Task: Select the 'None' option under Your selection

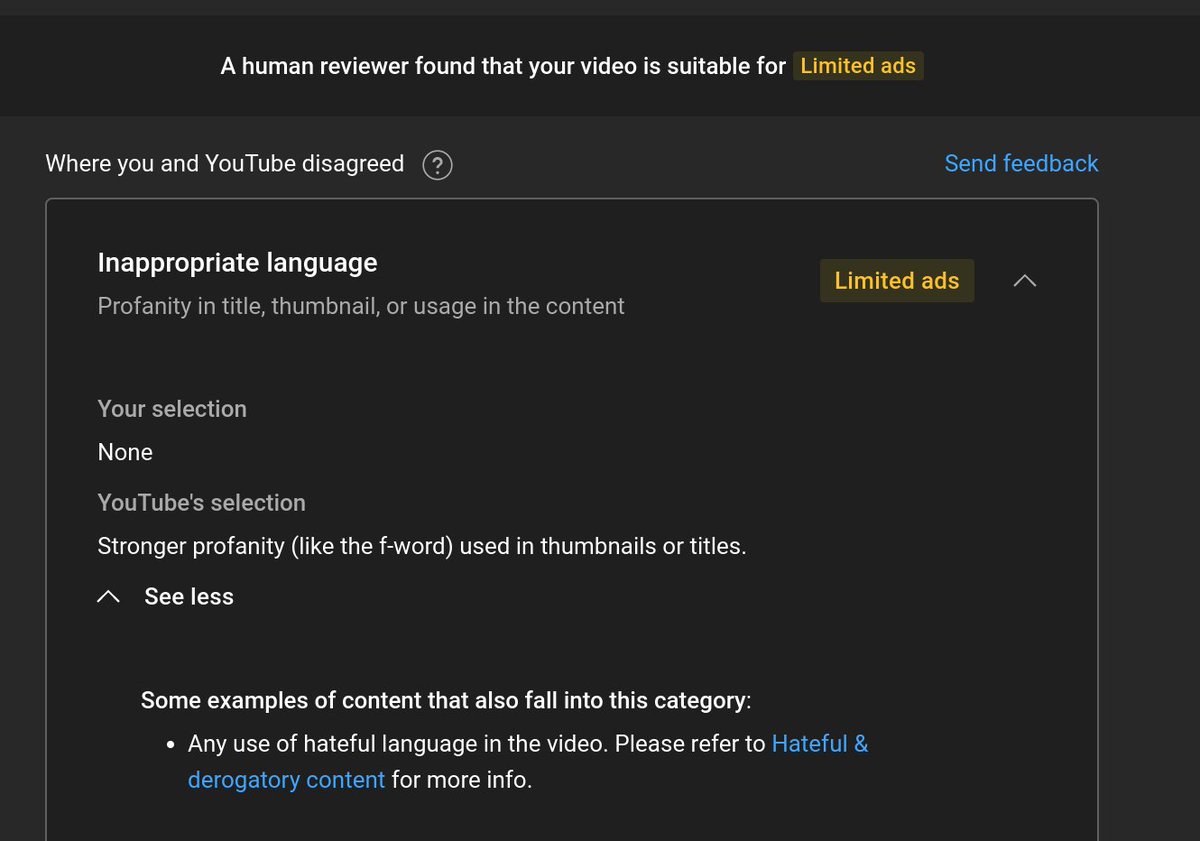Action: [x=125, y=452]
